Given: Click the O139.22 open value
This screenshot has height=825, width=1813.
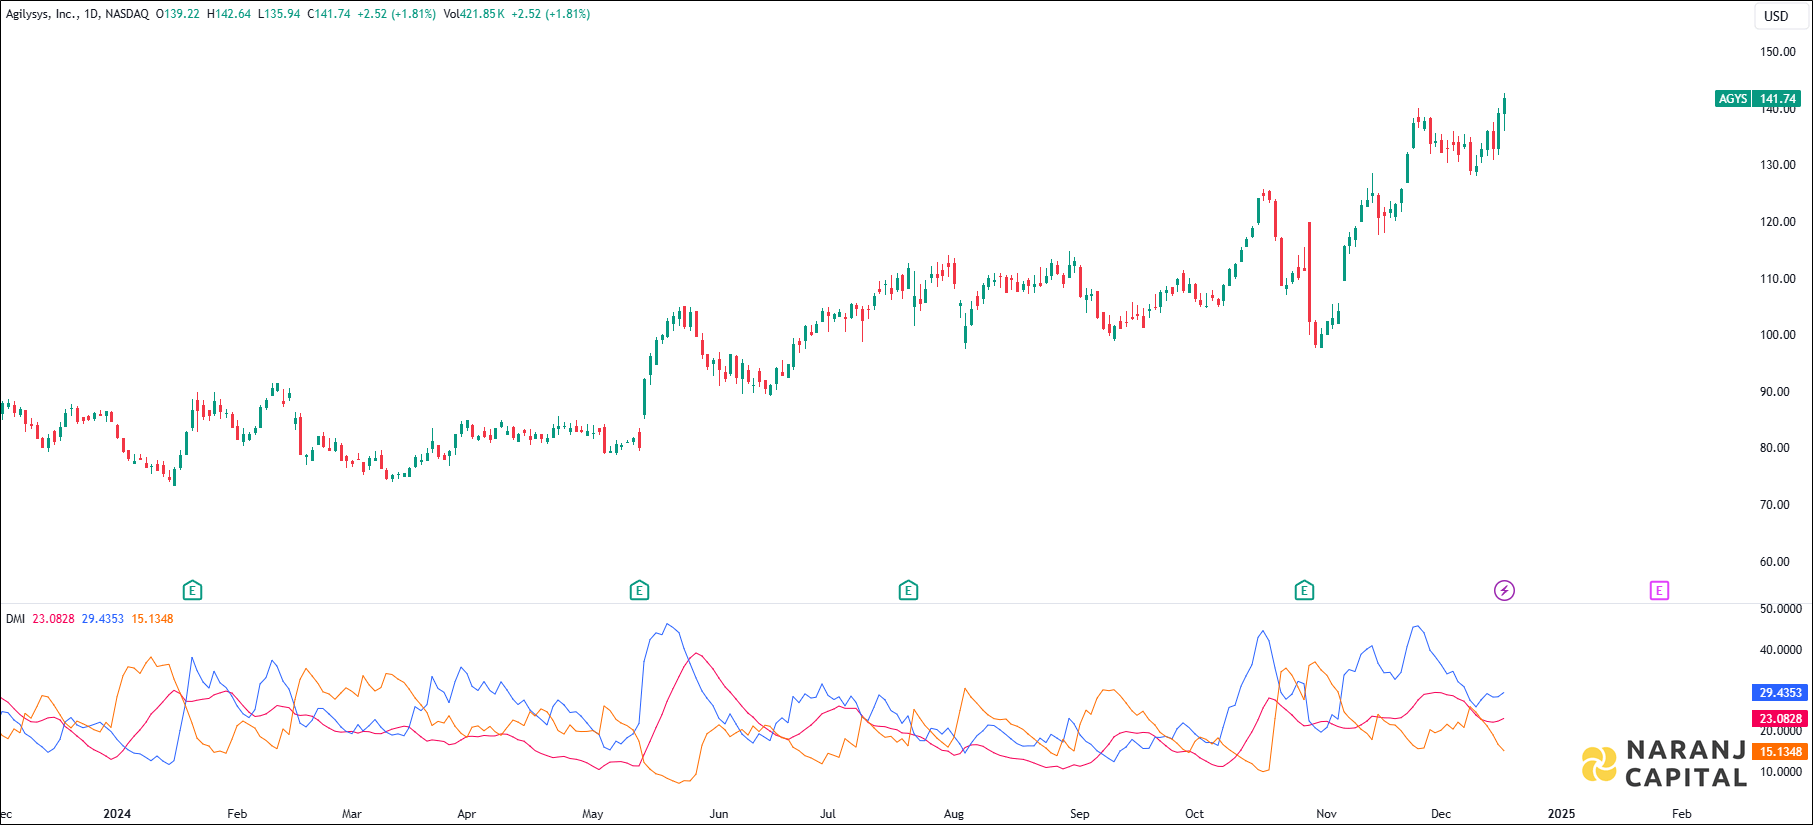Looking at the screenshot, I should [x=178, y=14].
